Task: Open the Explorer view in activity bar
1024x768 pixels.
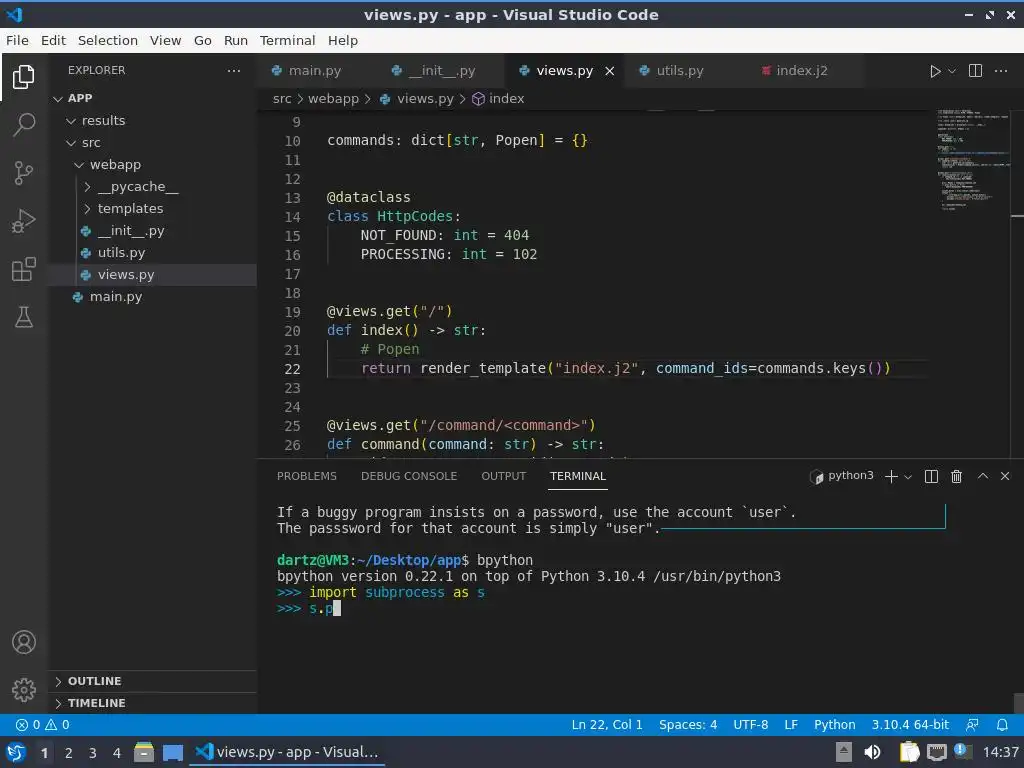Action: coord(24,77)
